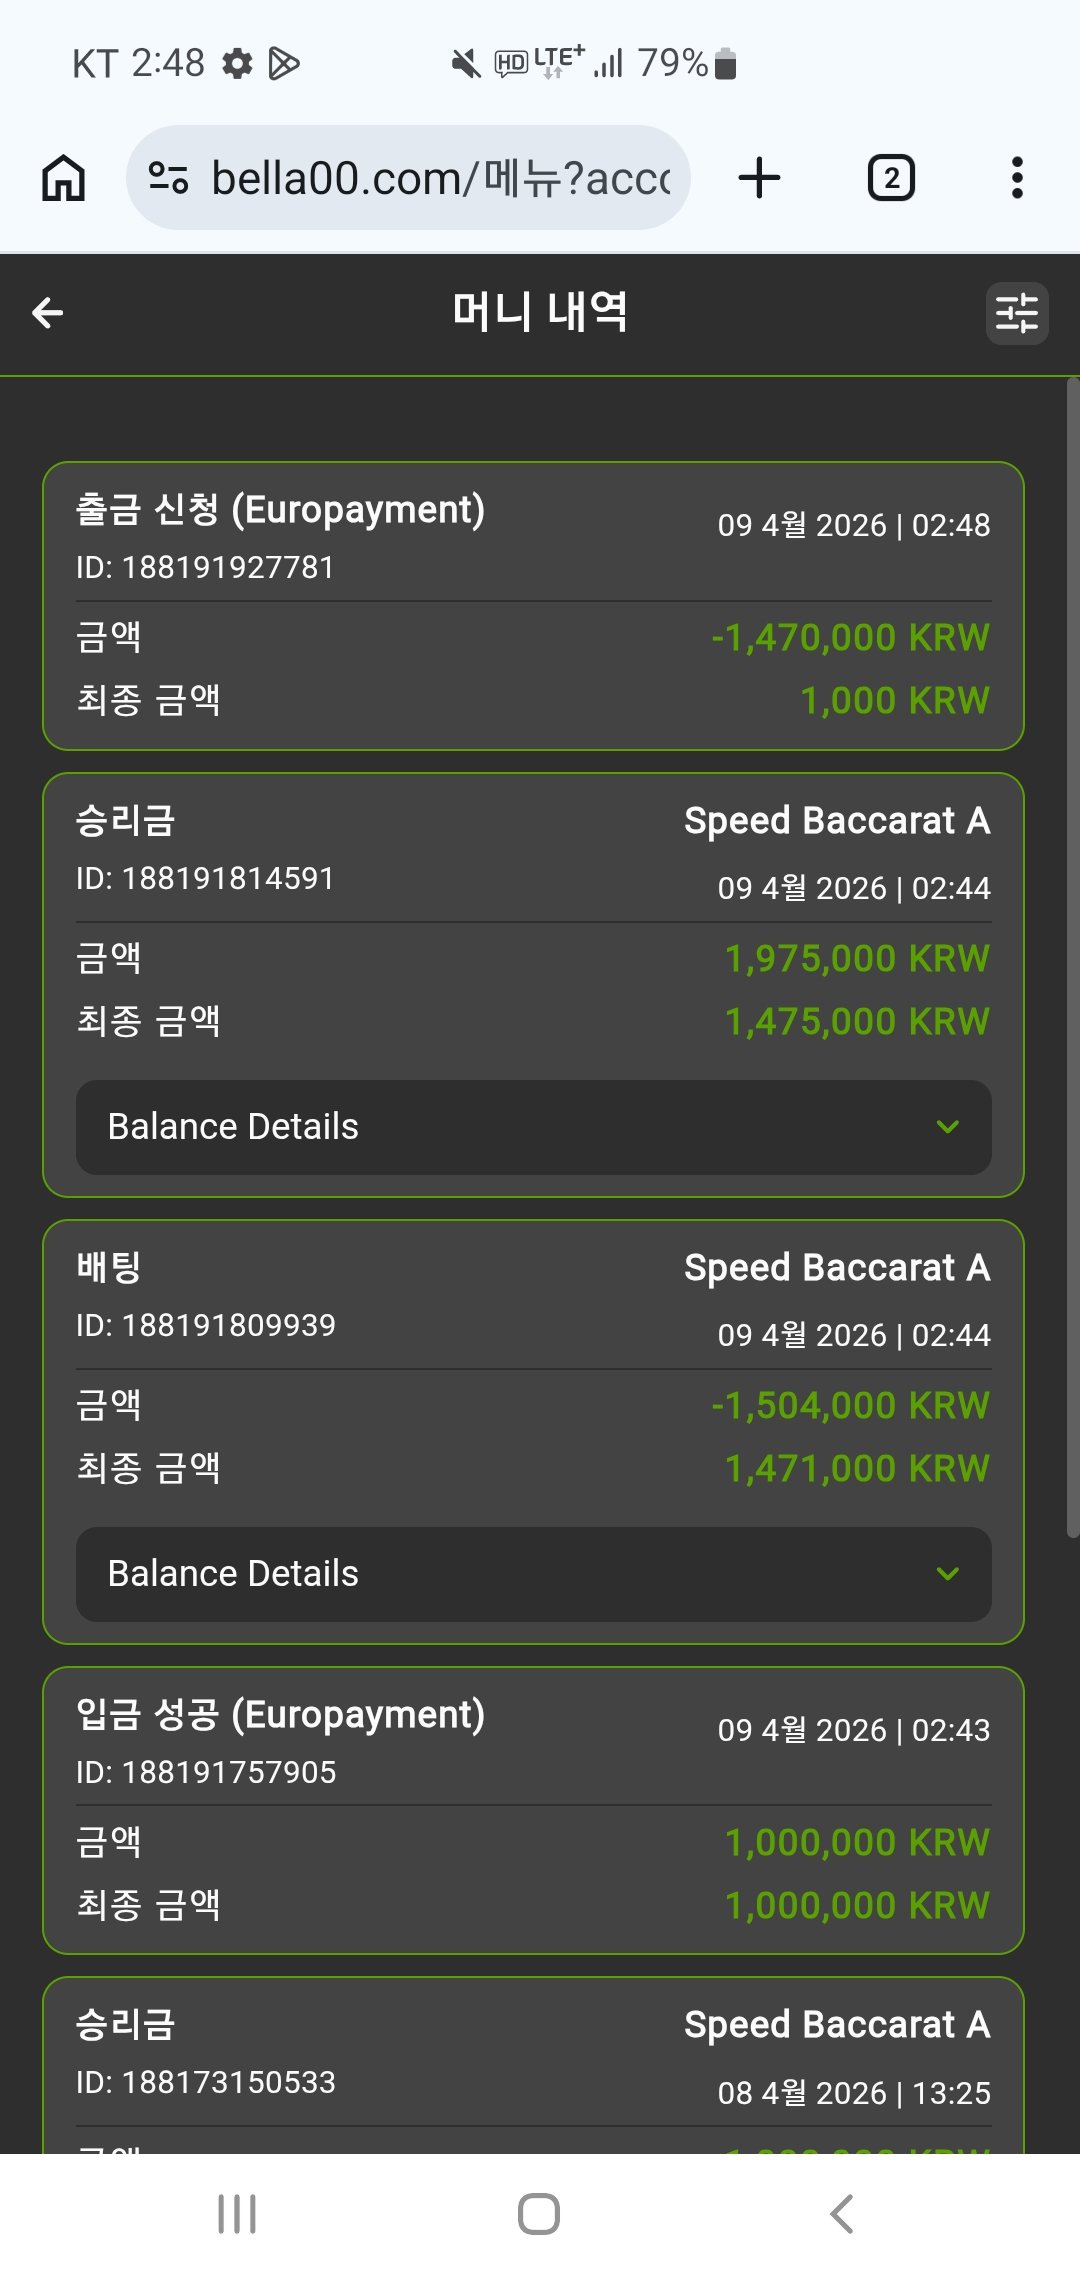Viewport: 1080px width, 2280px height.
Task: Open the filter settings icon
Action: [1017, 313]
